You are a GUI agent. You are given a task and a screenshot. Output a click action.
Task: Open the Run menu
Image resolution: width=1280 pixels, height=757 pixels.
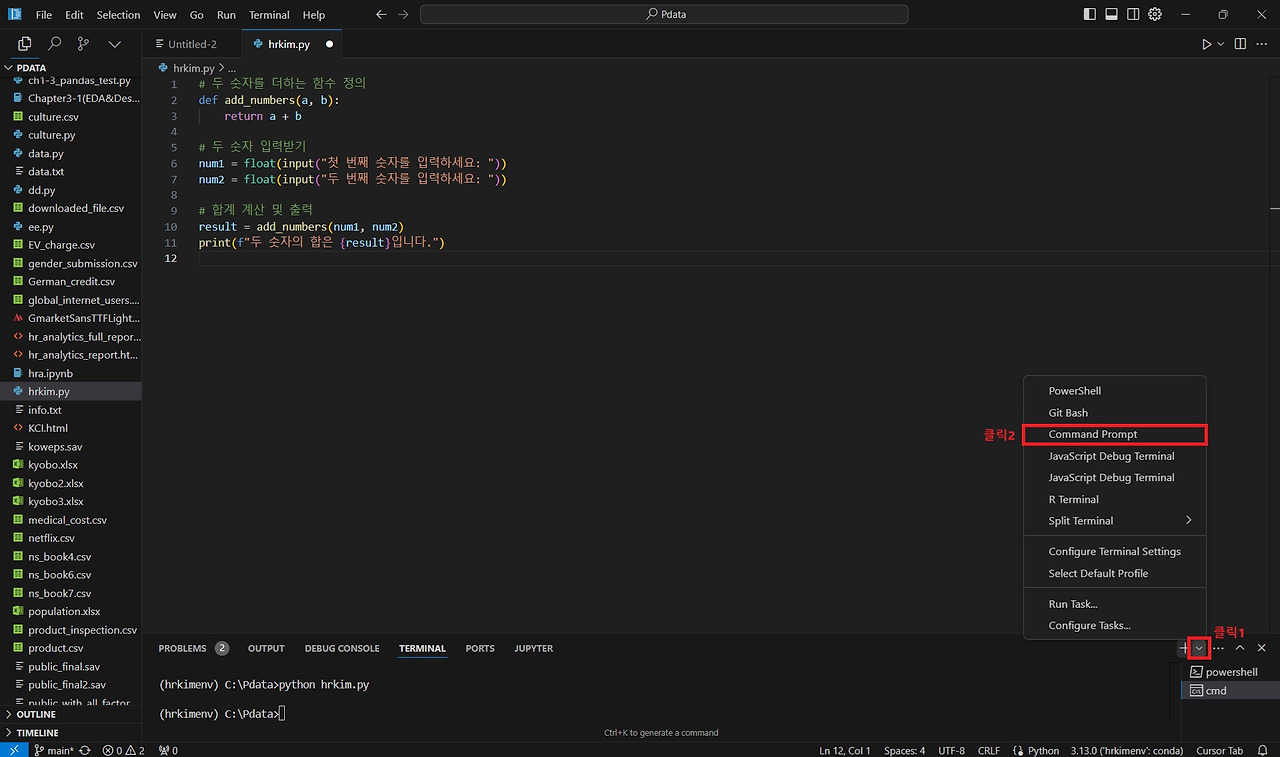[226, 15]
